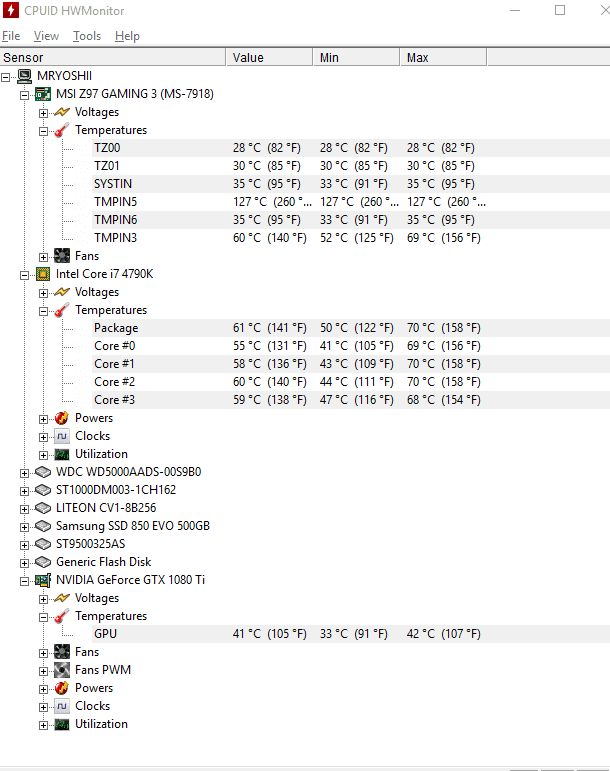Click the MRYOSHII computer icon
Screen dimensions: 610x771
(24, 76)
